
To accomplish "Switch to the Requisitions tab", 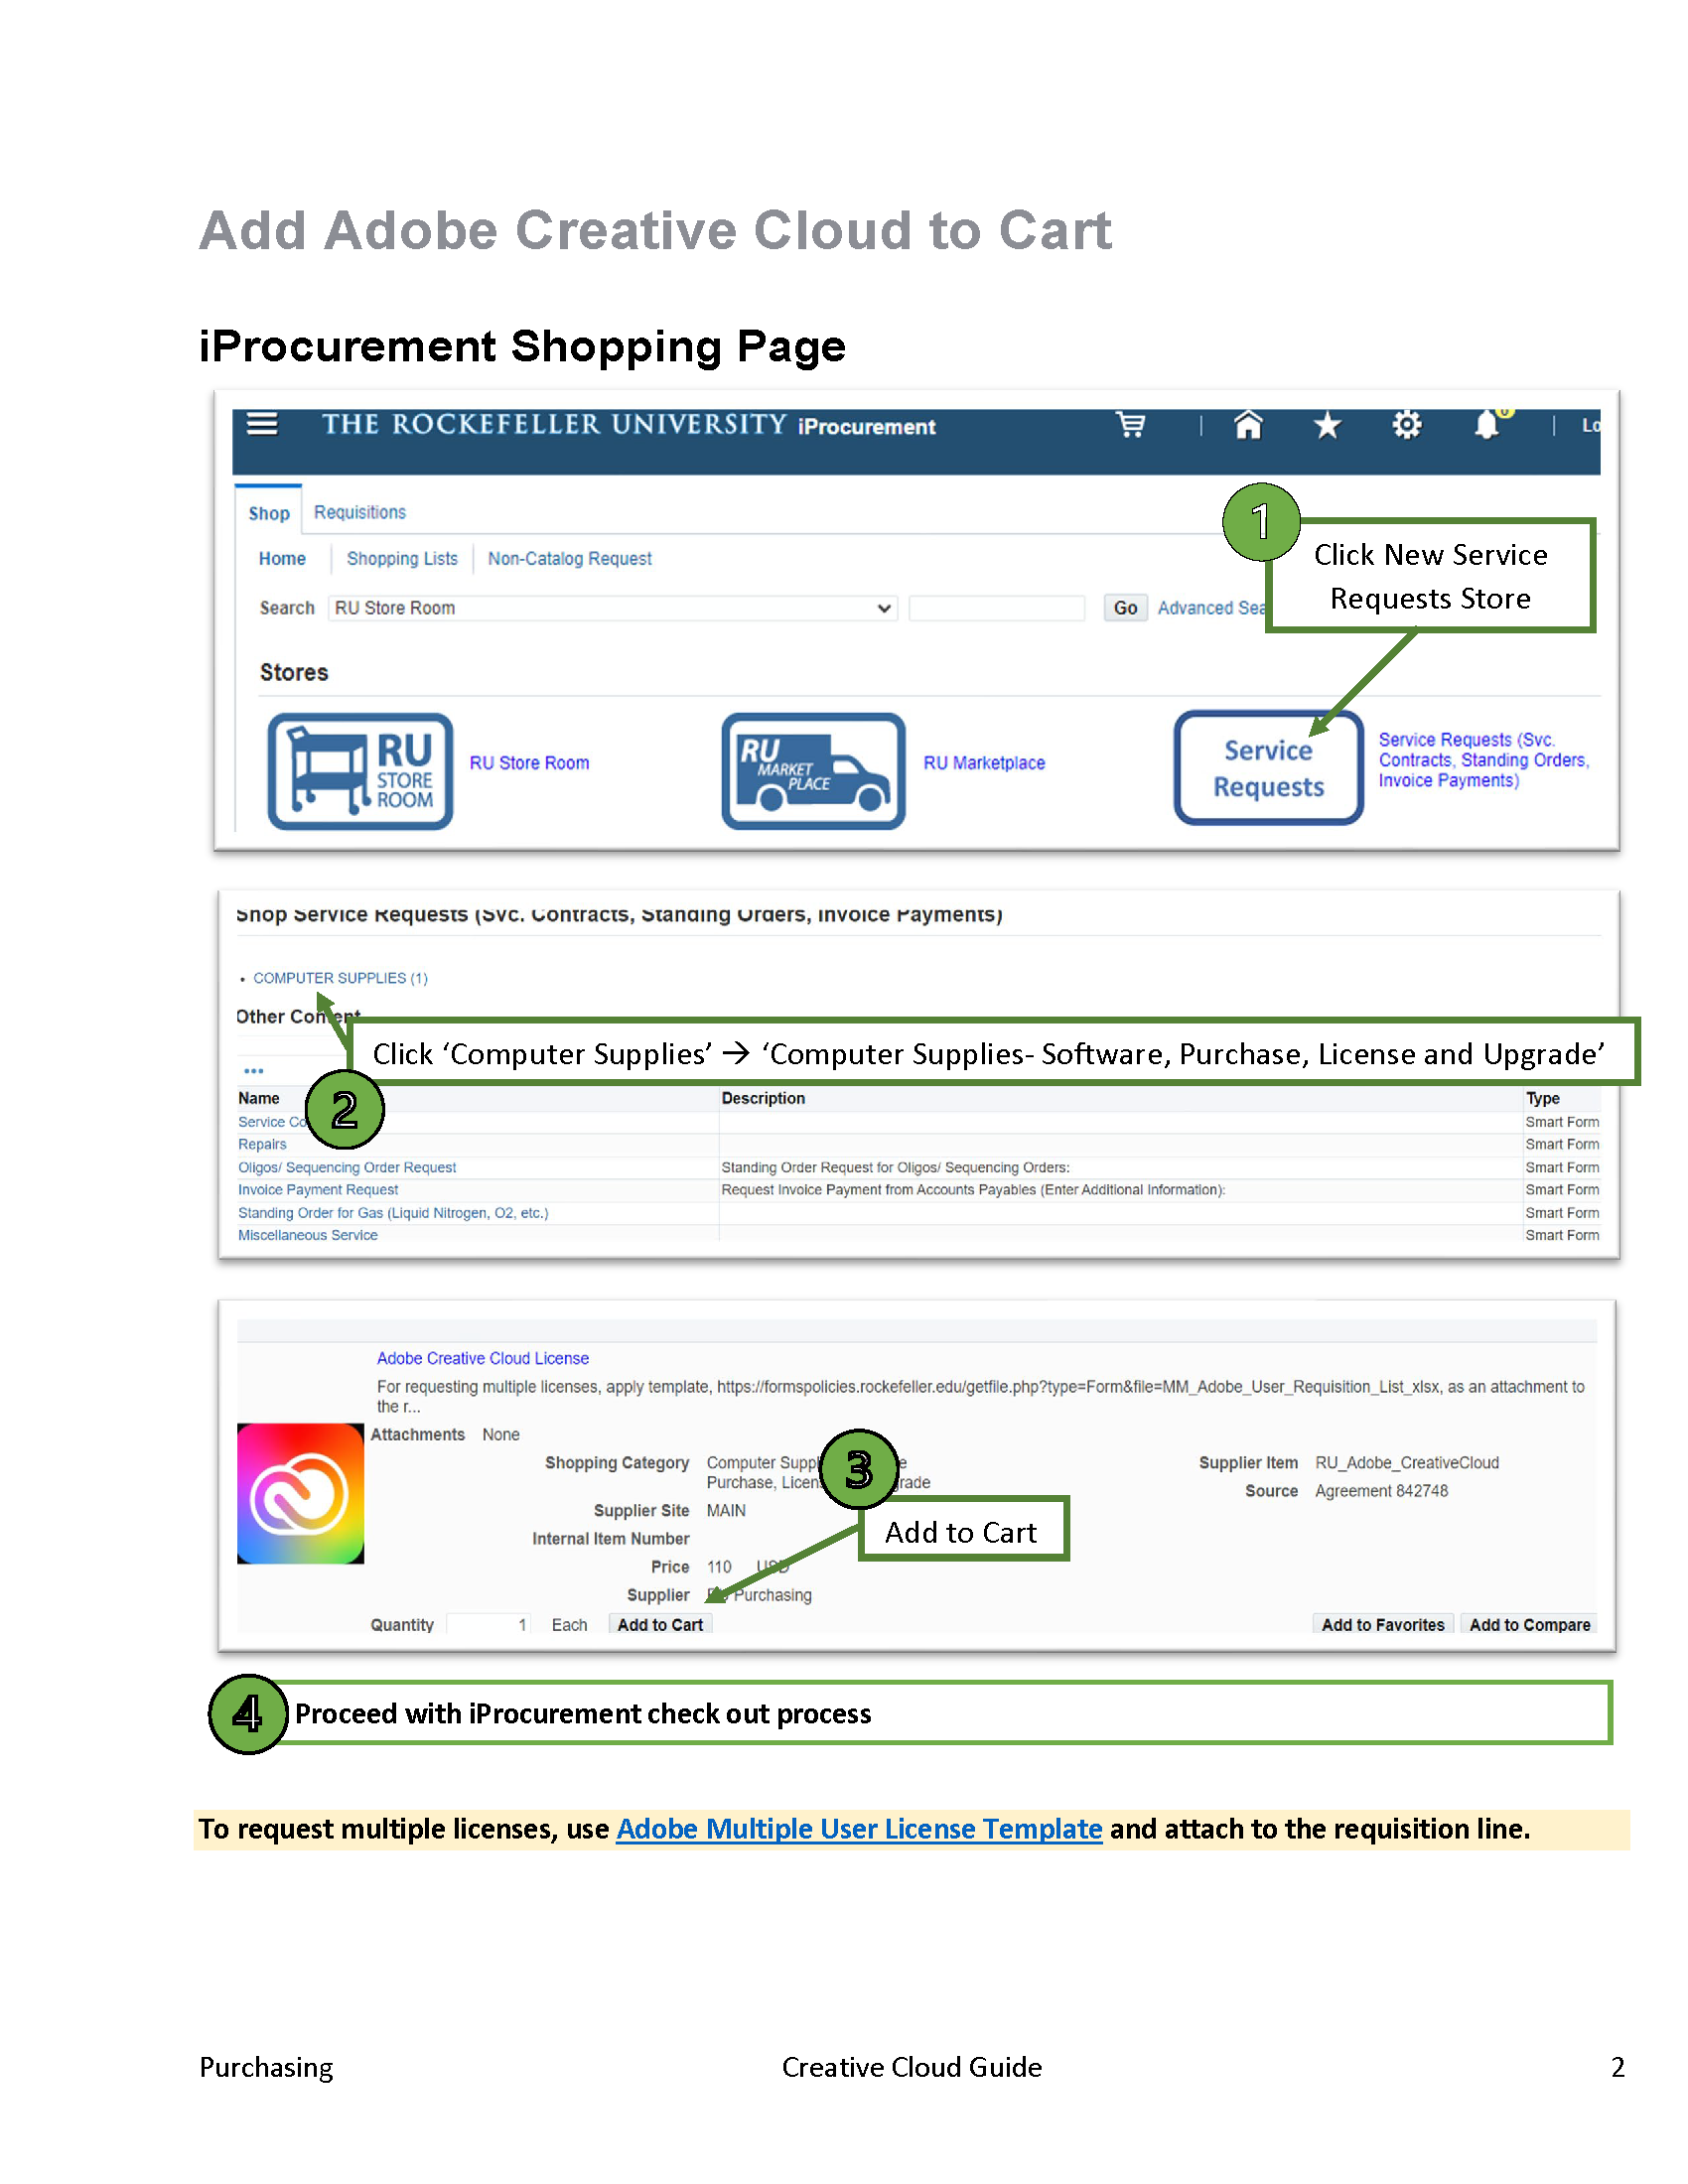I will pyautogui.click(x=360, y=512).
